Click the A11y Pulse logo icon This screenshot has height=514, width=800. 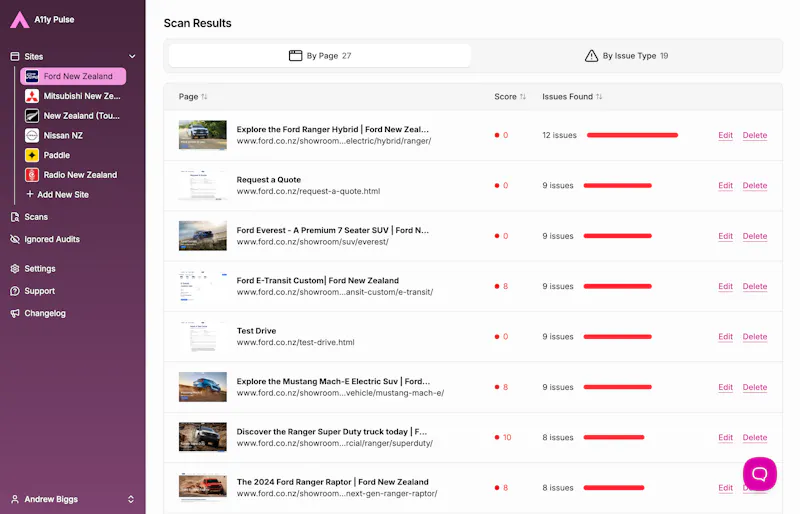click(x=19, y=20)
